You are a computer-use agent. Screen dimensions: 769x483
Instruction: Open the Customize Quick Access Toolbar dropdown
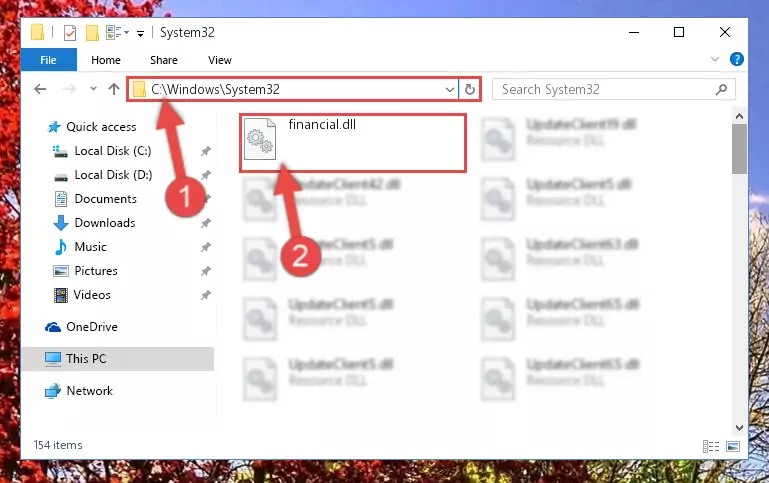coord(140,33)
